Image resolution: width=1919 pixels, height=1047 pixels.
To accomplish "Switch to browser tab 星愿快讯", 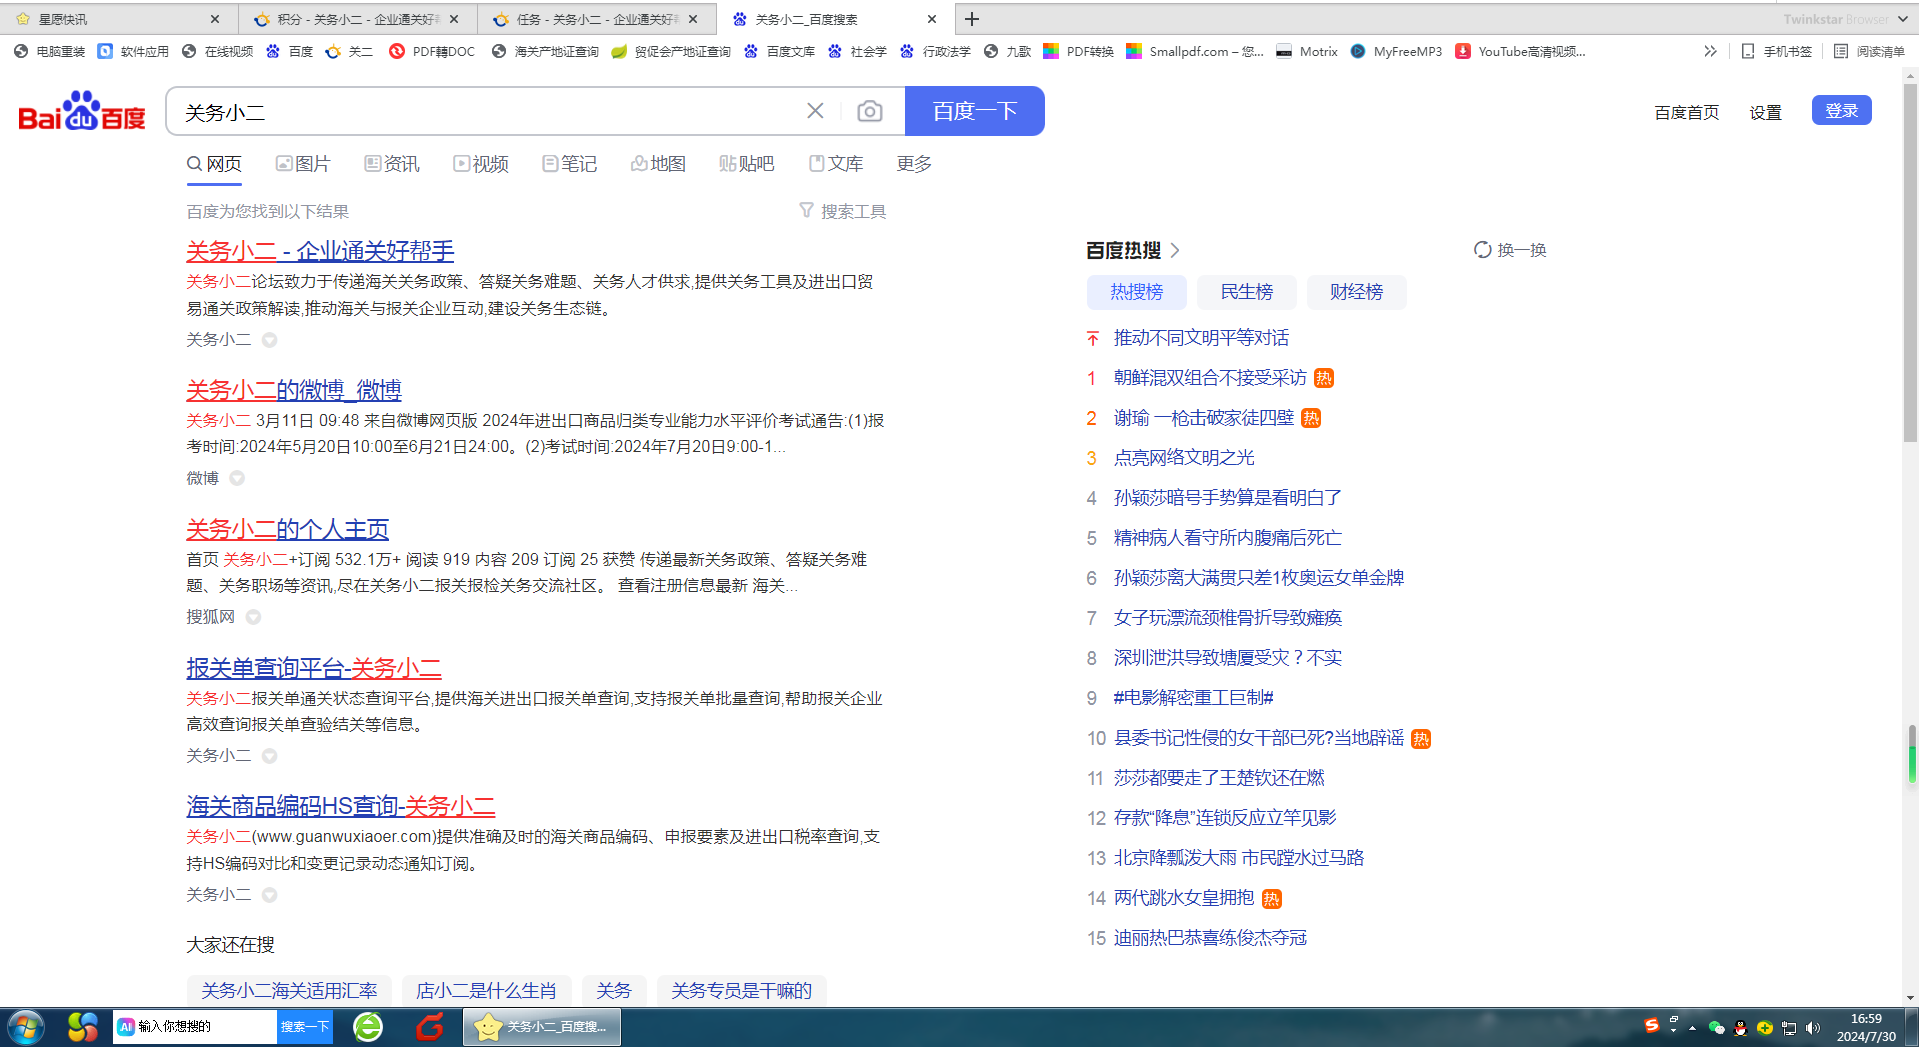I will pyautogui.click(x=118, y=19).
